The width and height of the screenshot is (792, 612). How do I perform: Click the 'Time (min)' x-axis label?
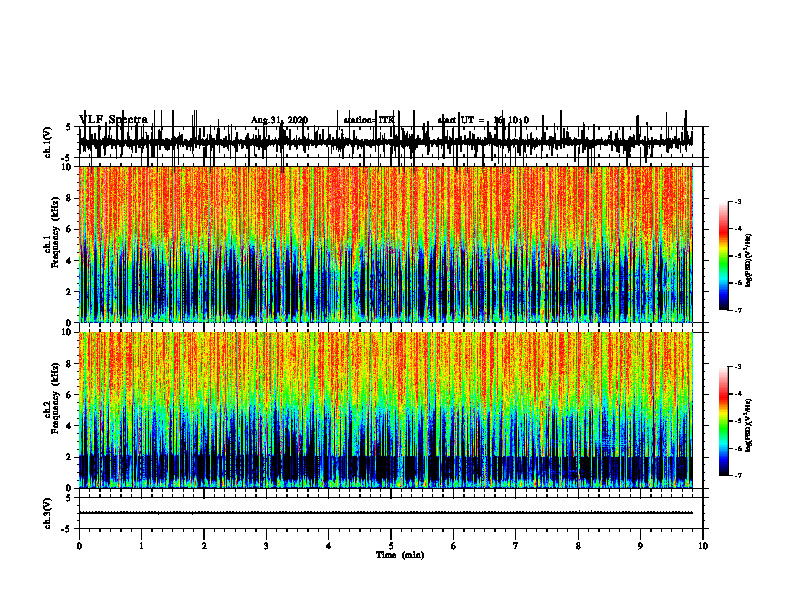400,555
